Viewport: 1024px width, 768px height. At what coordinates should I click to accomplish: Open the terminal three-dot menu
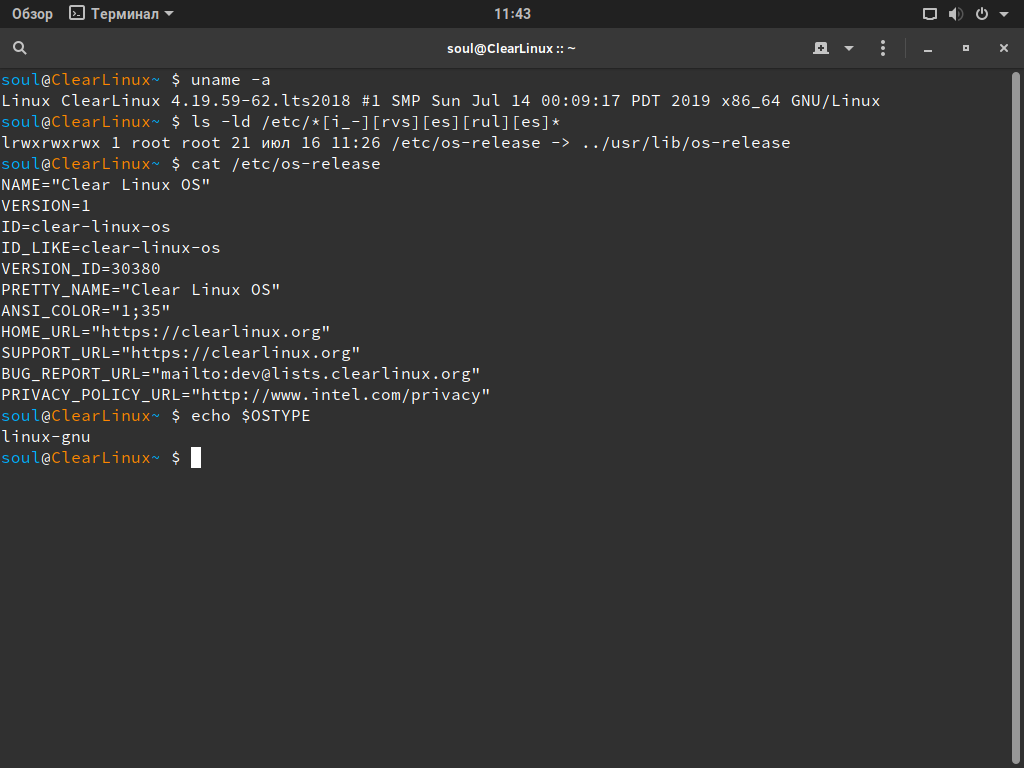[883, 48]
